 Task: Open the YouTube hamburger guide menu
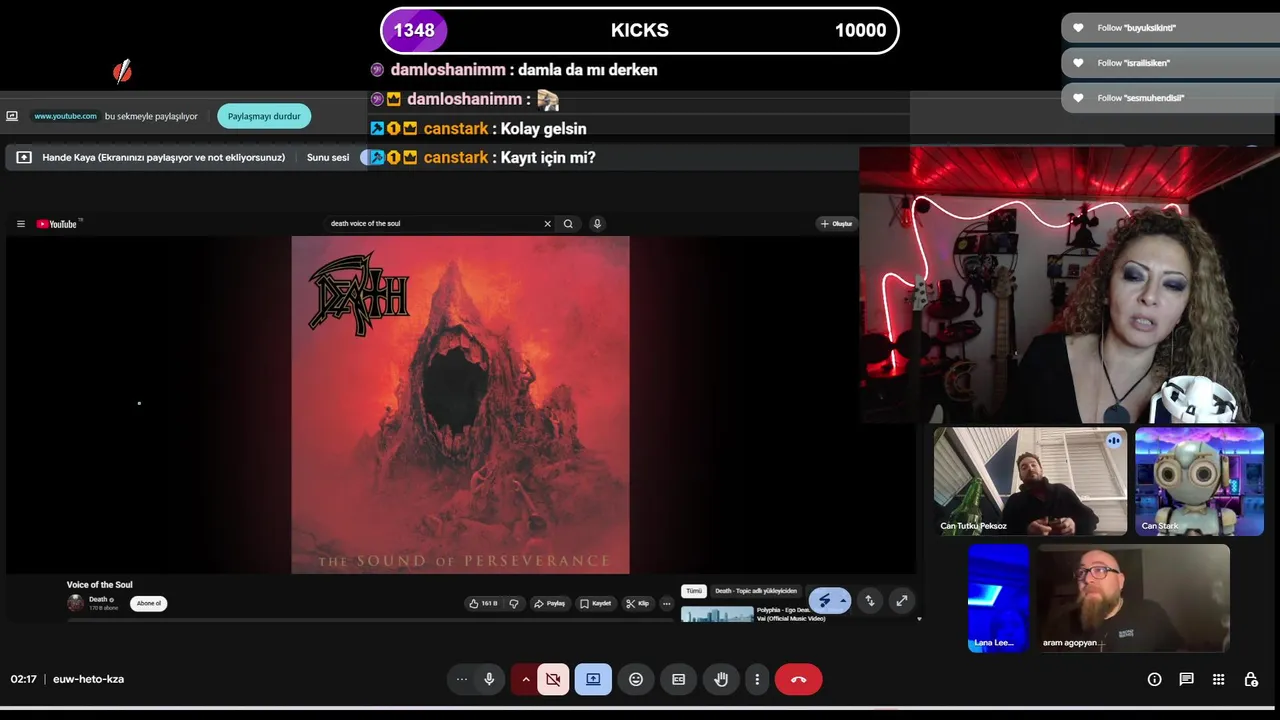click(20, 224)
